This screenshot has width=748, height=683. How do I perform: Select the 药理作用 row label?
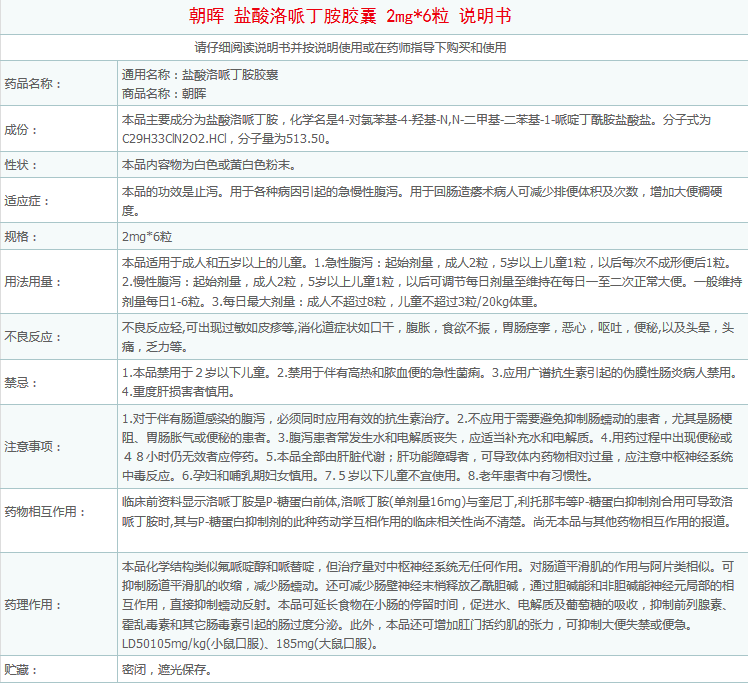pos(33,605)
